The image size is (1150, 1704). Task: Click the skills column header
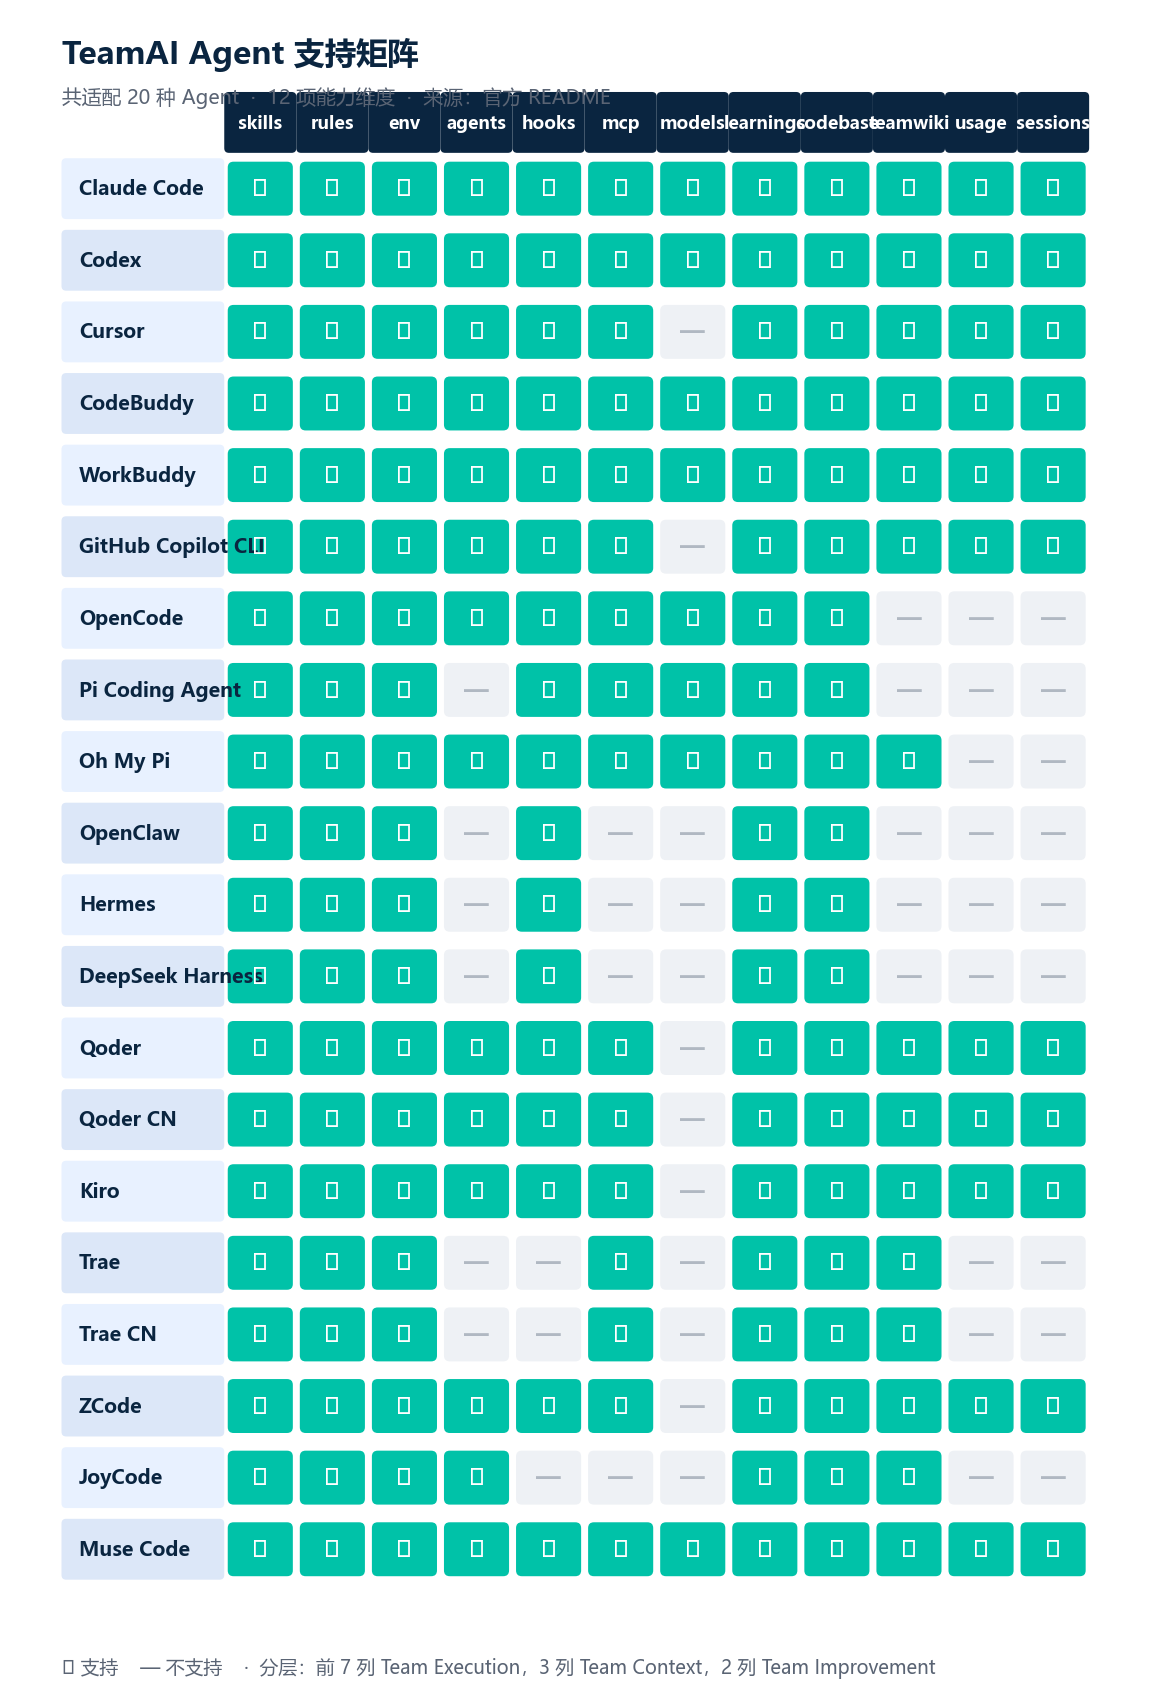(260, 123)
